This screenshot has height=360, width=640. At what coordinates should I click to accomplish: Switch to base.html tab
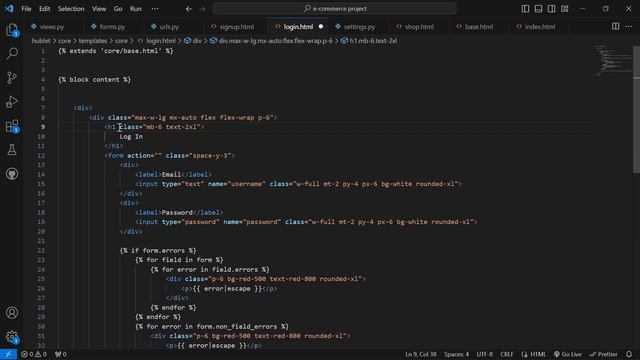479,27
